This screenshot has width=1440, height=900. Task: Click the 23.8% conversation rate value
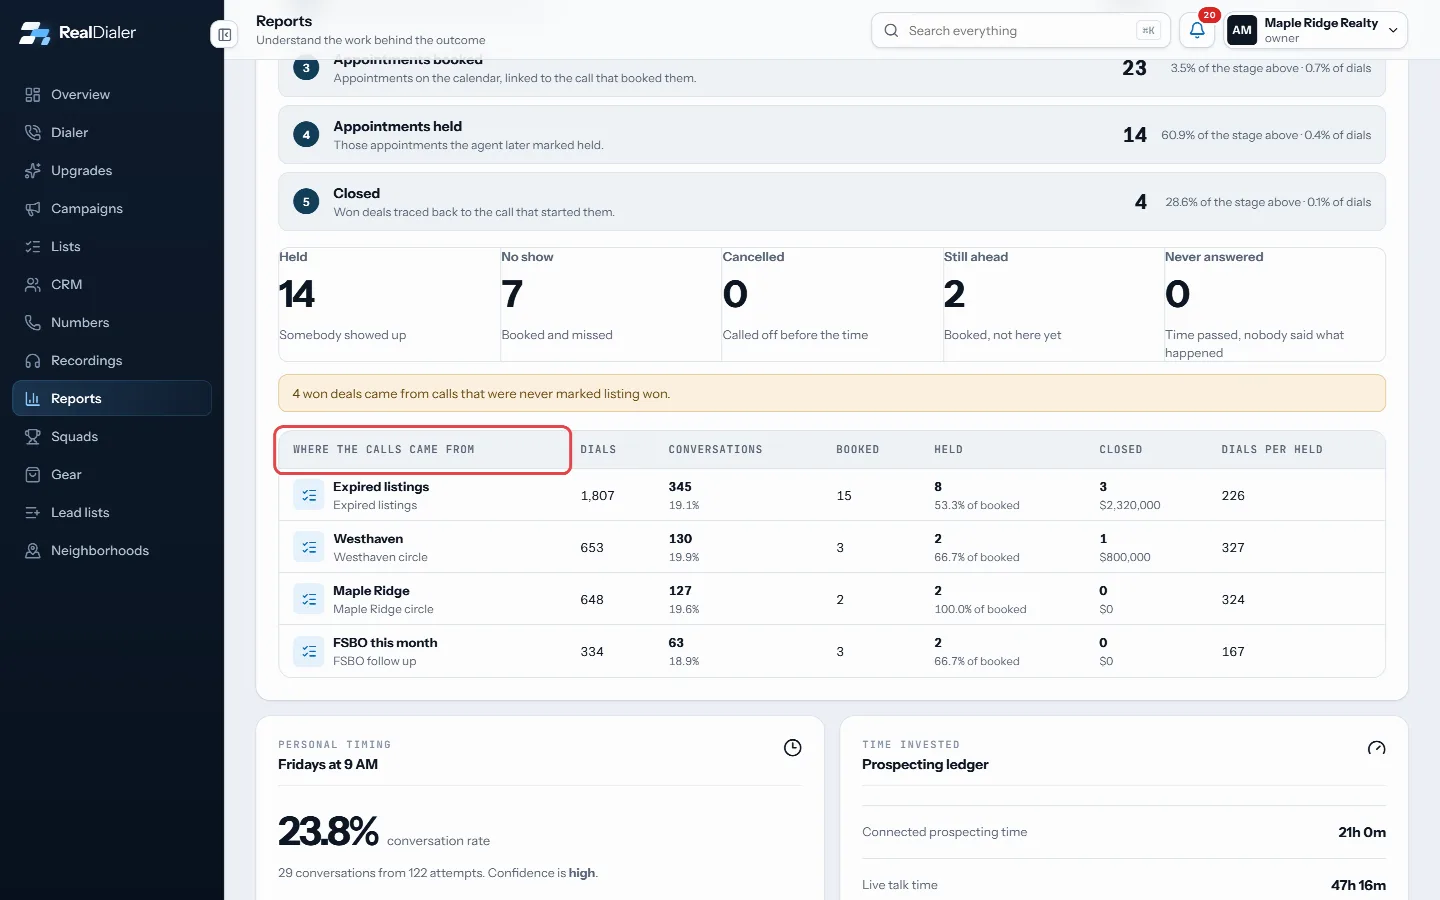tap(328, 832)
